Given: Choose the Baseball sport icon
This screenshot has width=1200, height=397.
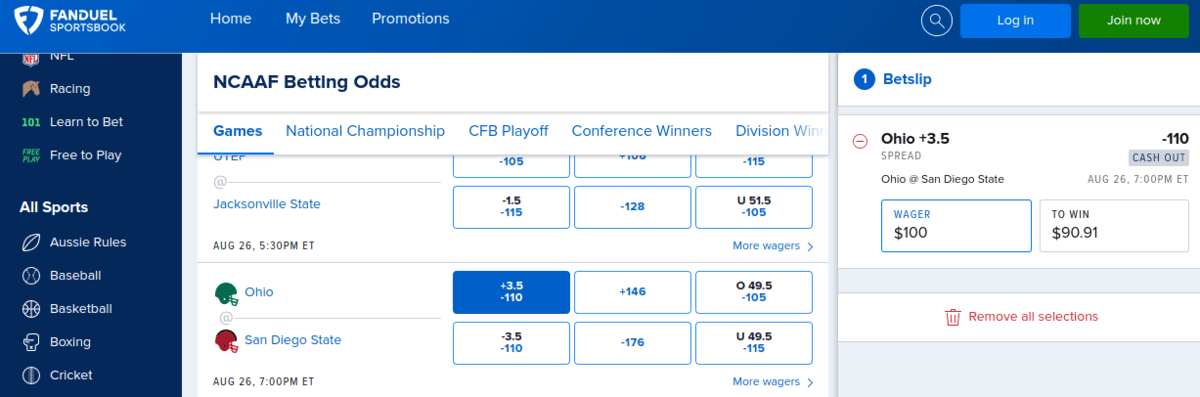Looking at the screenshot, I should [30, 275].
